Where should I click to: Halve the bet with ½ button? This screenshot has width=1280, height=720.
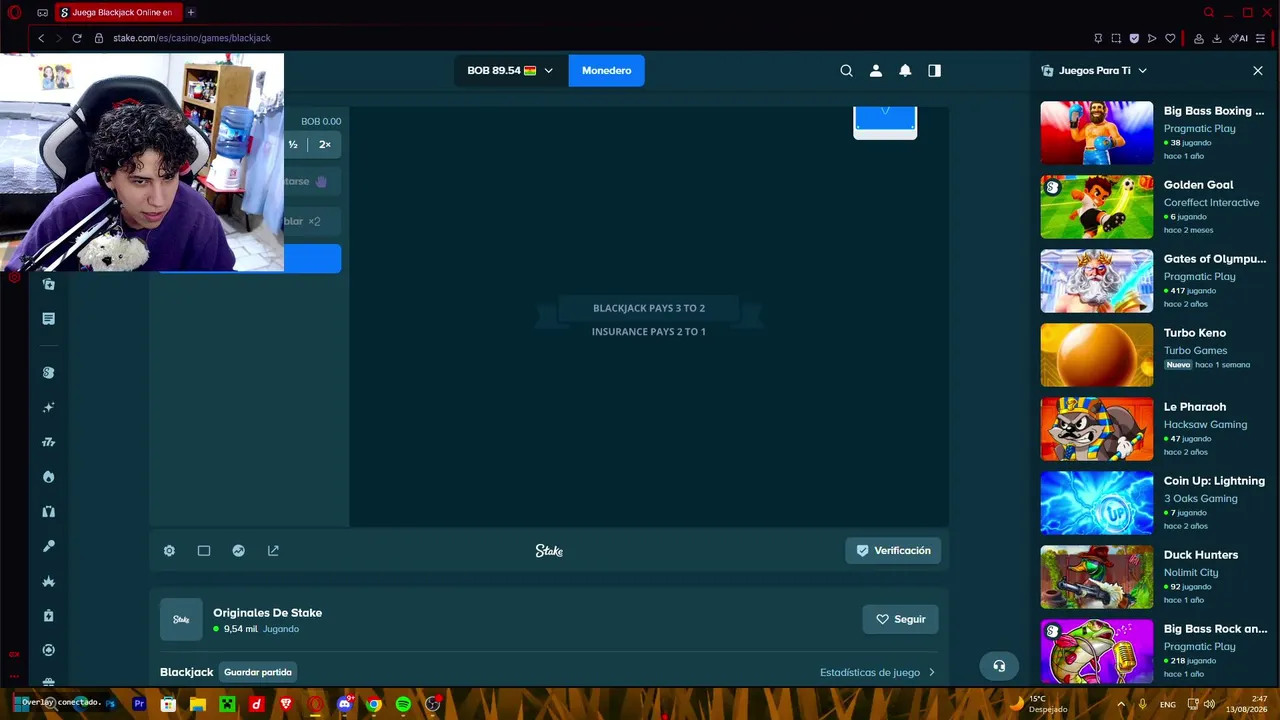293,145
